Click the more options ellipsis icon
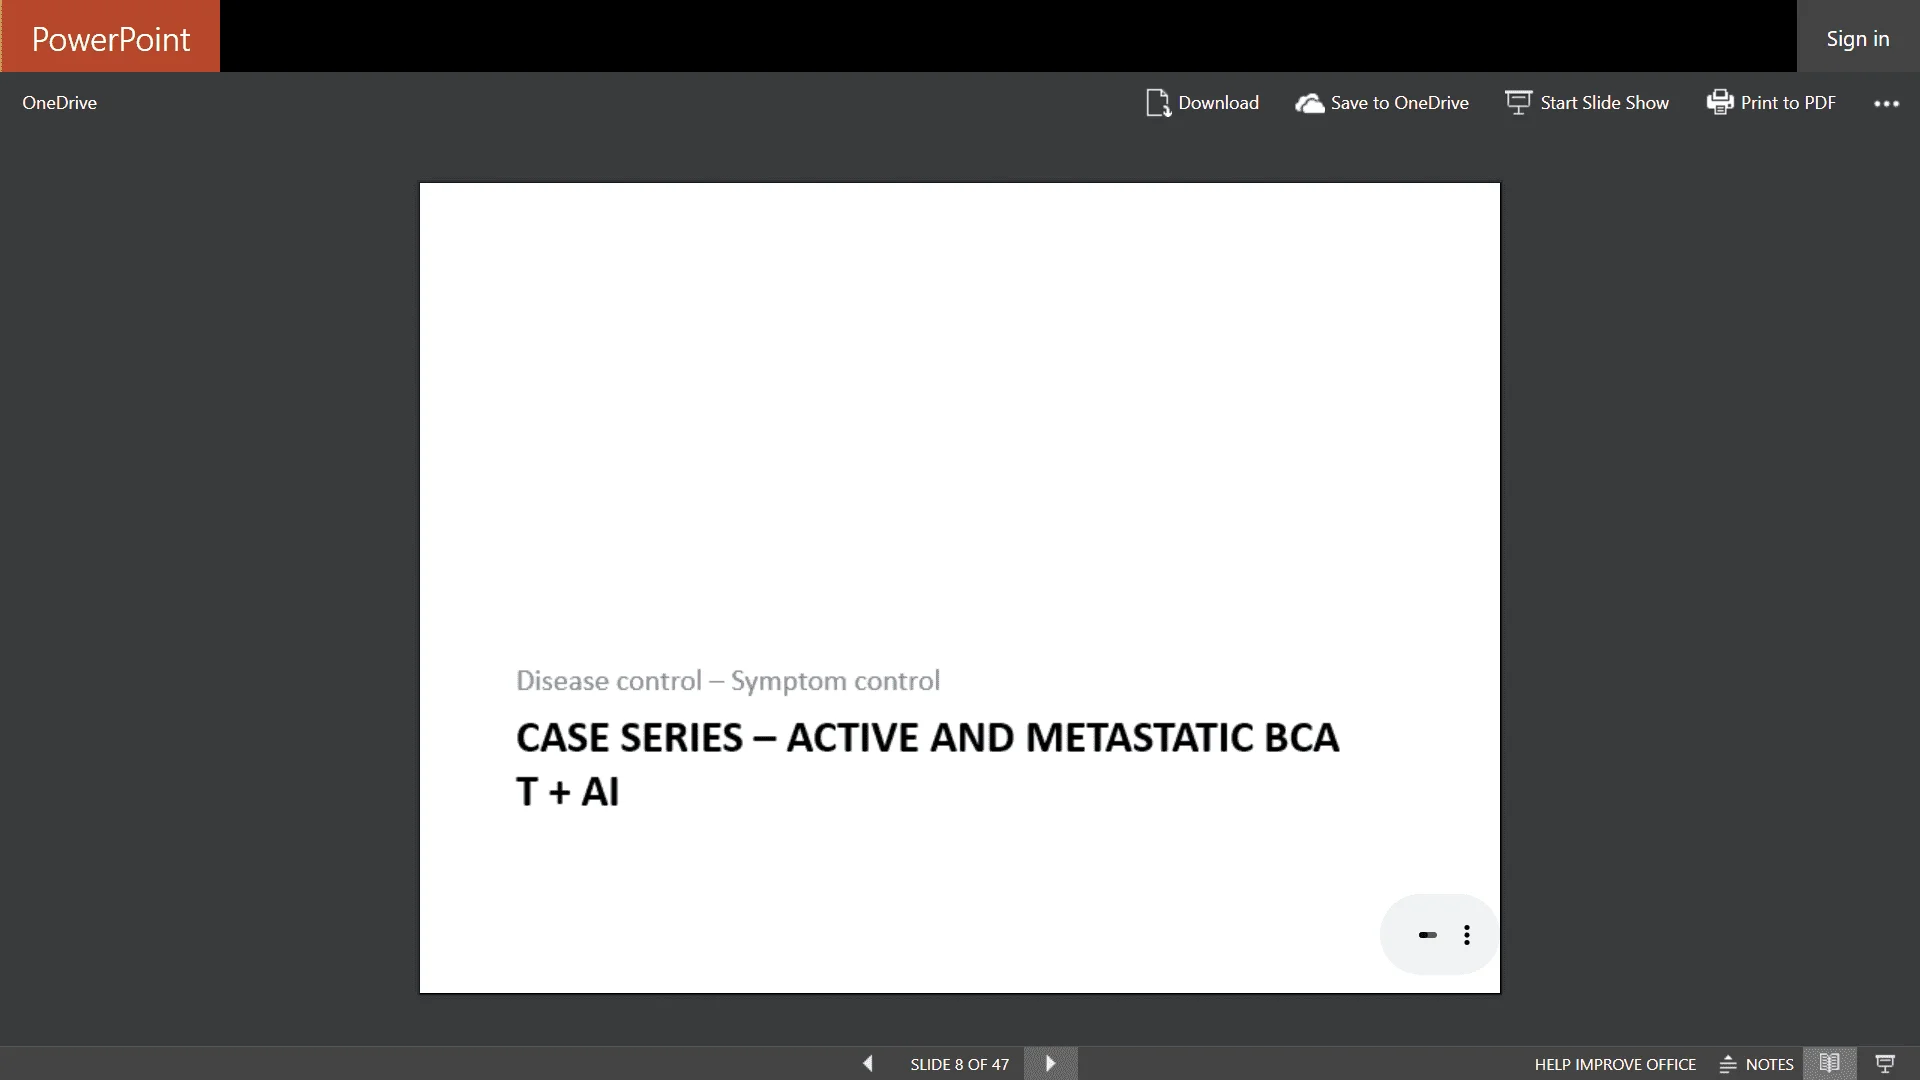The height and width of the screenshot is (1080, 1920). (1887, 103)
